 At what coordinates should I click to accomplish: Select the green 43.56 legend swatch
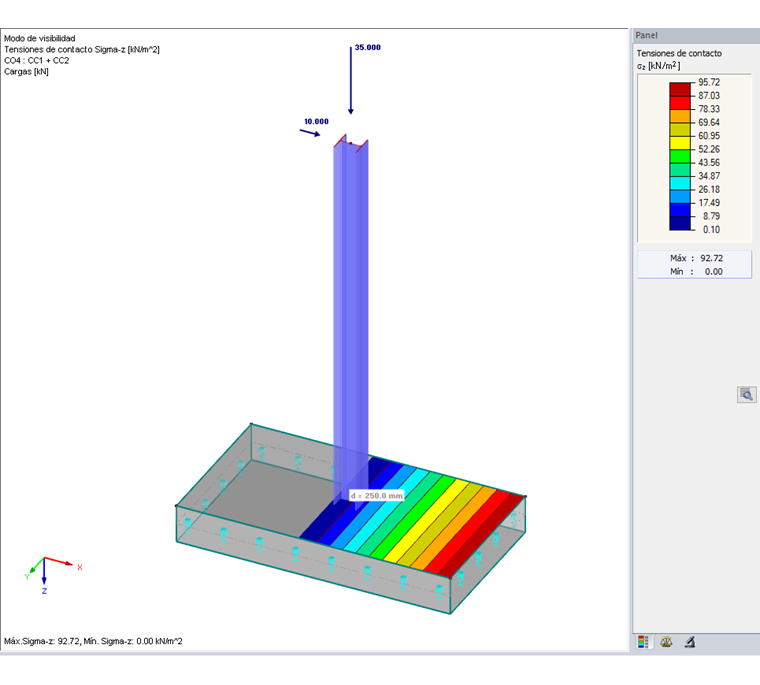[680, 156]
